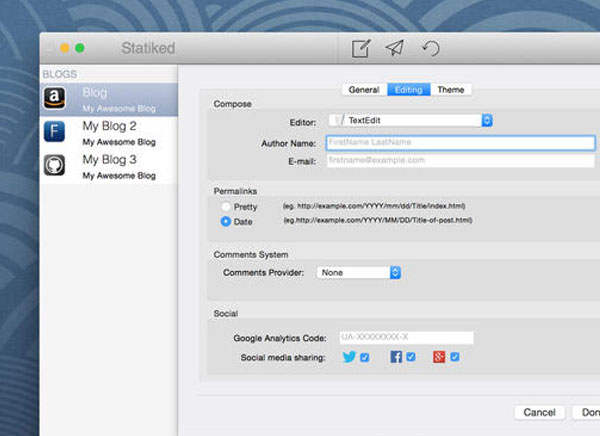Viewport: 600px width, 436px height.
Task: Click the Author Name input field
Action: point(461,142)
